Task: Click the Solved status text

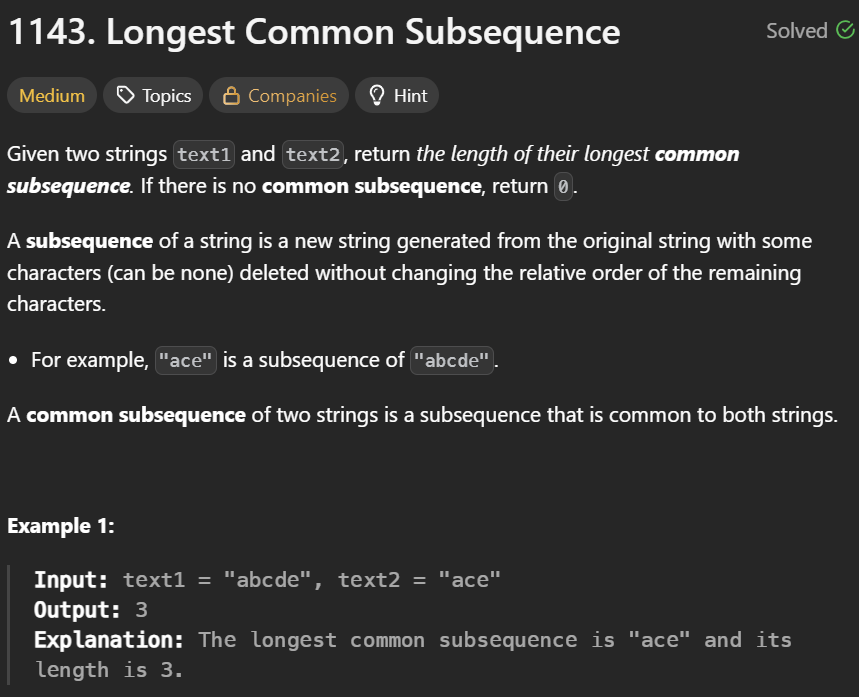Action: pyautogui.click(x=797, y=31)
